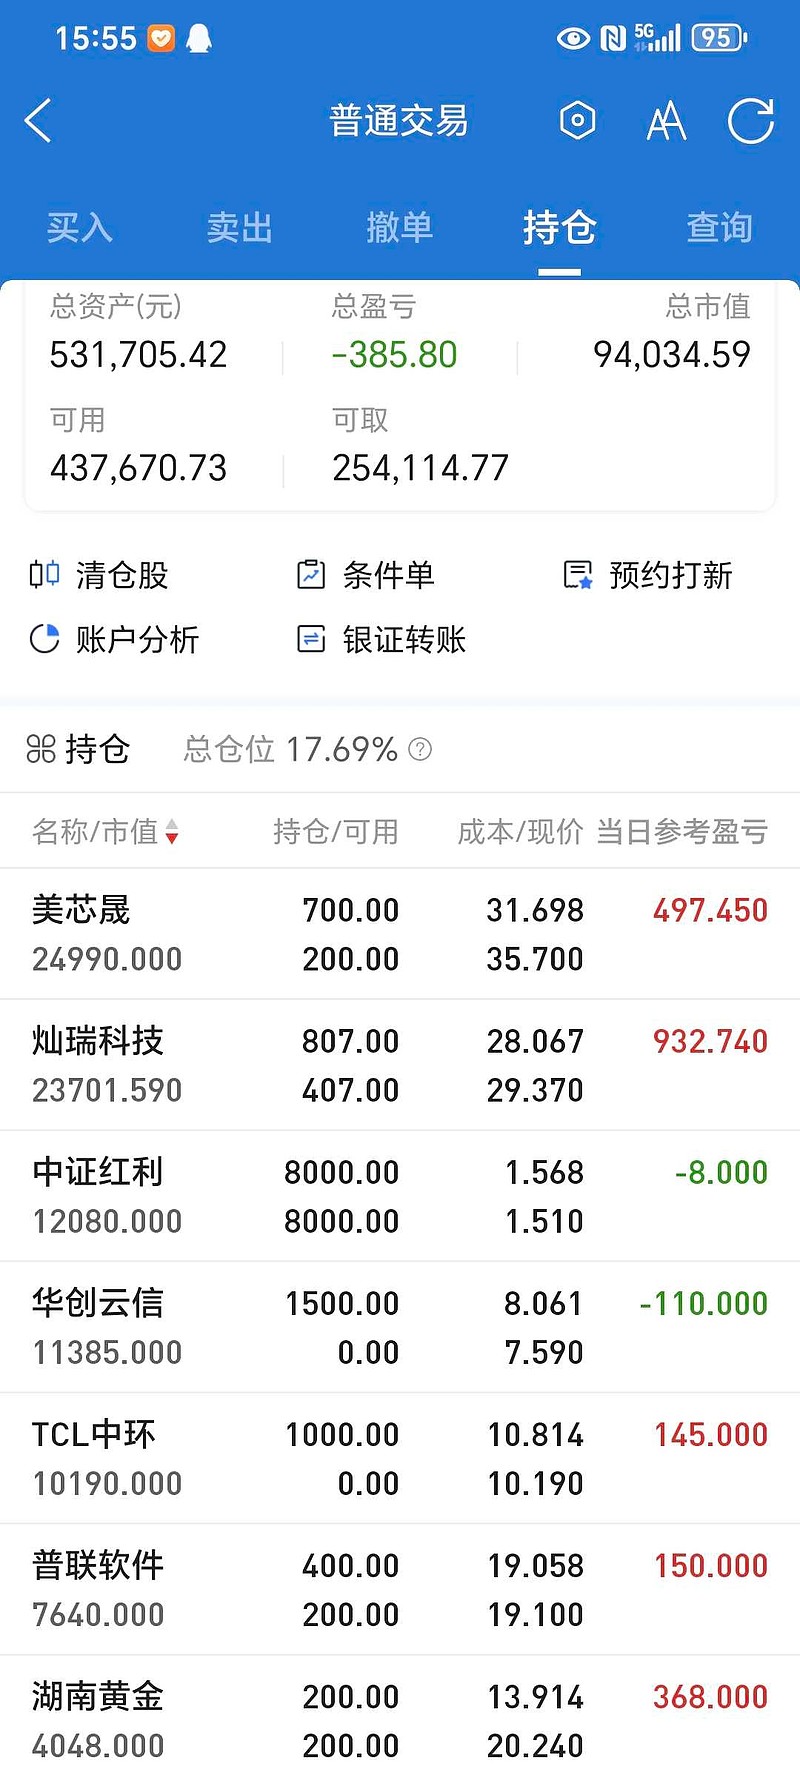
Task: Switch to the 买入 tab
Action: (80, 227)
